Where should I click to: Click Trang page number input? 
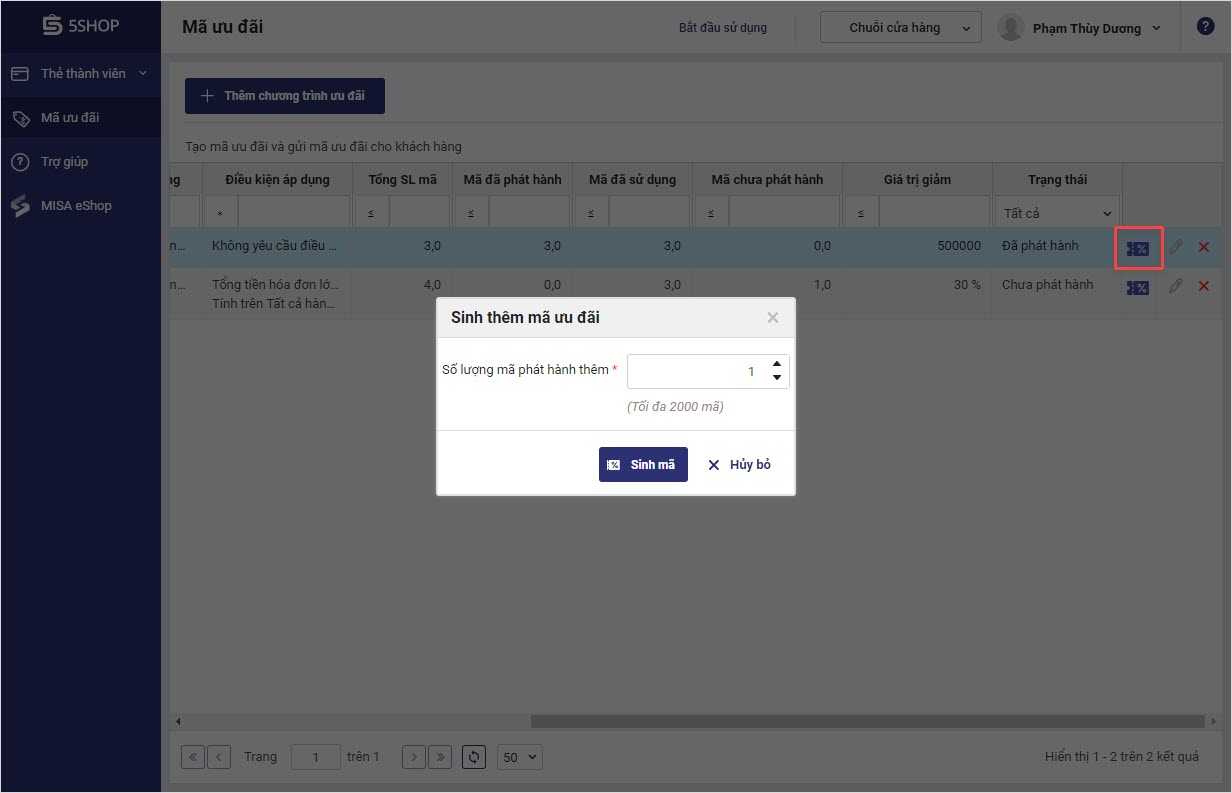(x=316, y=757)
